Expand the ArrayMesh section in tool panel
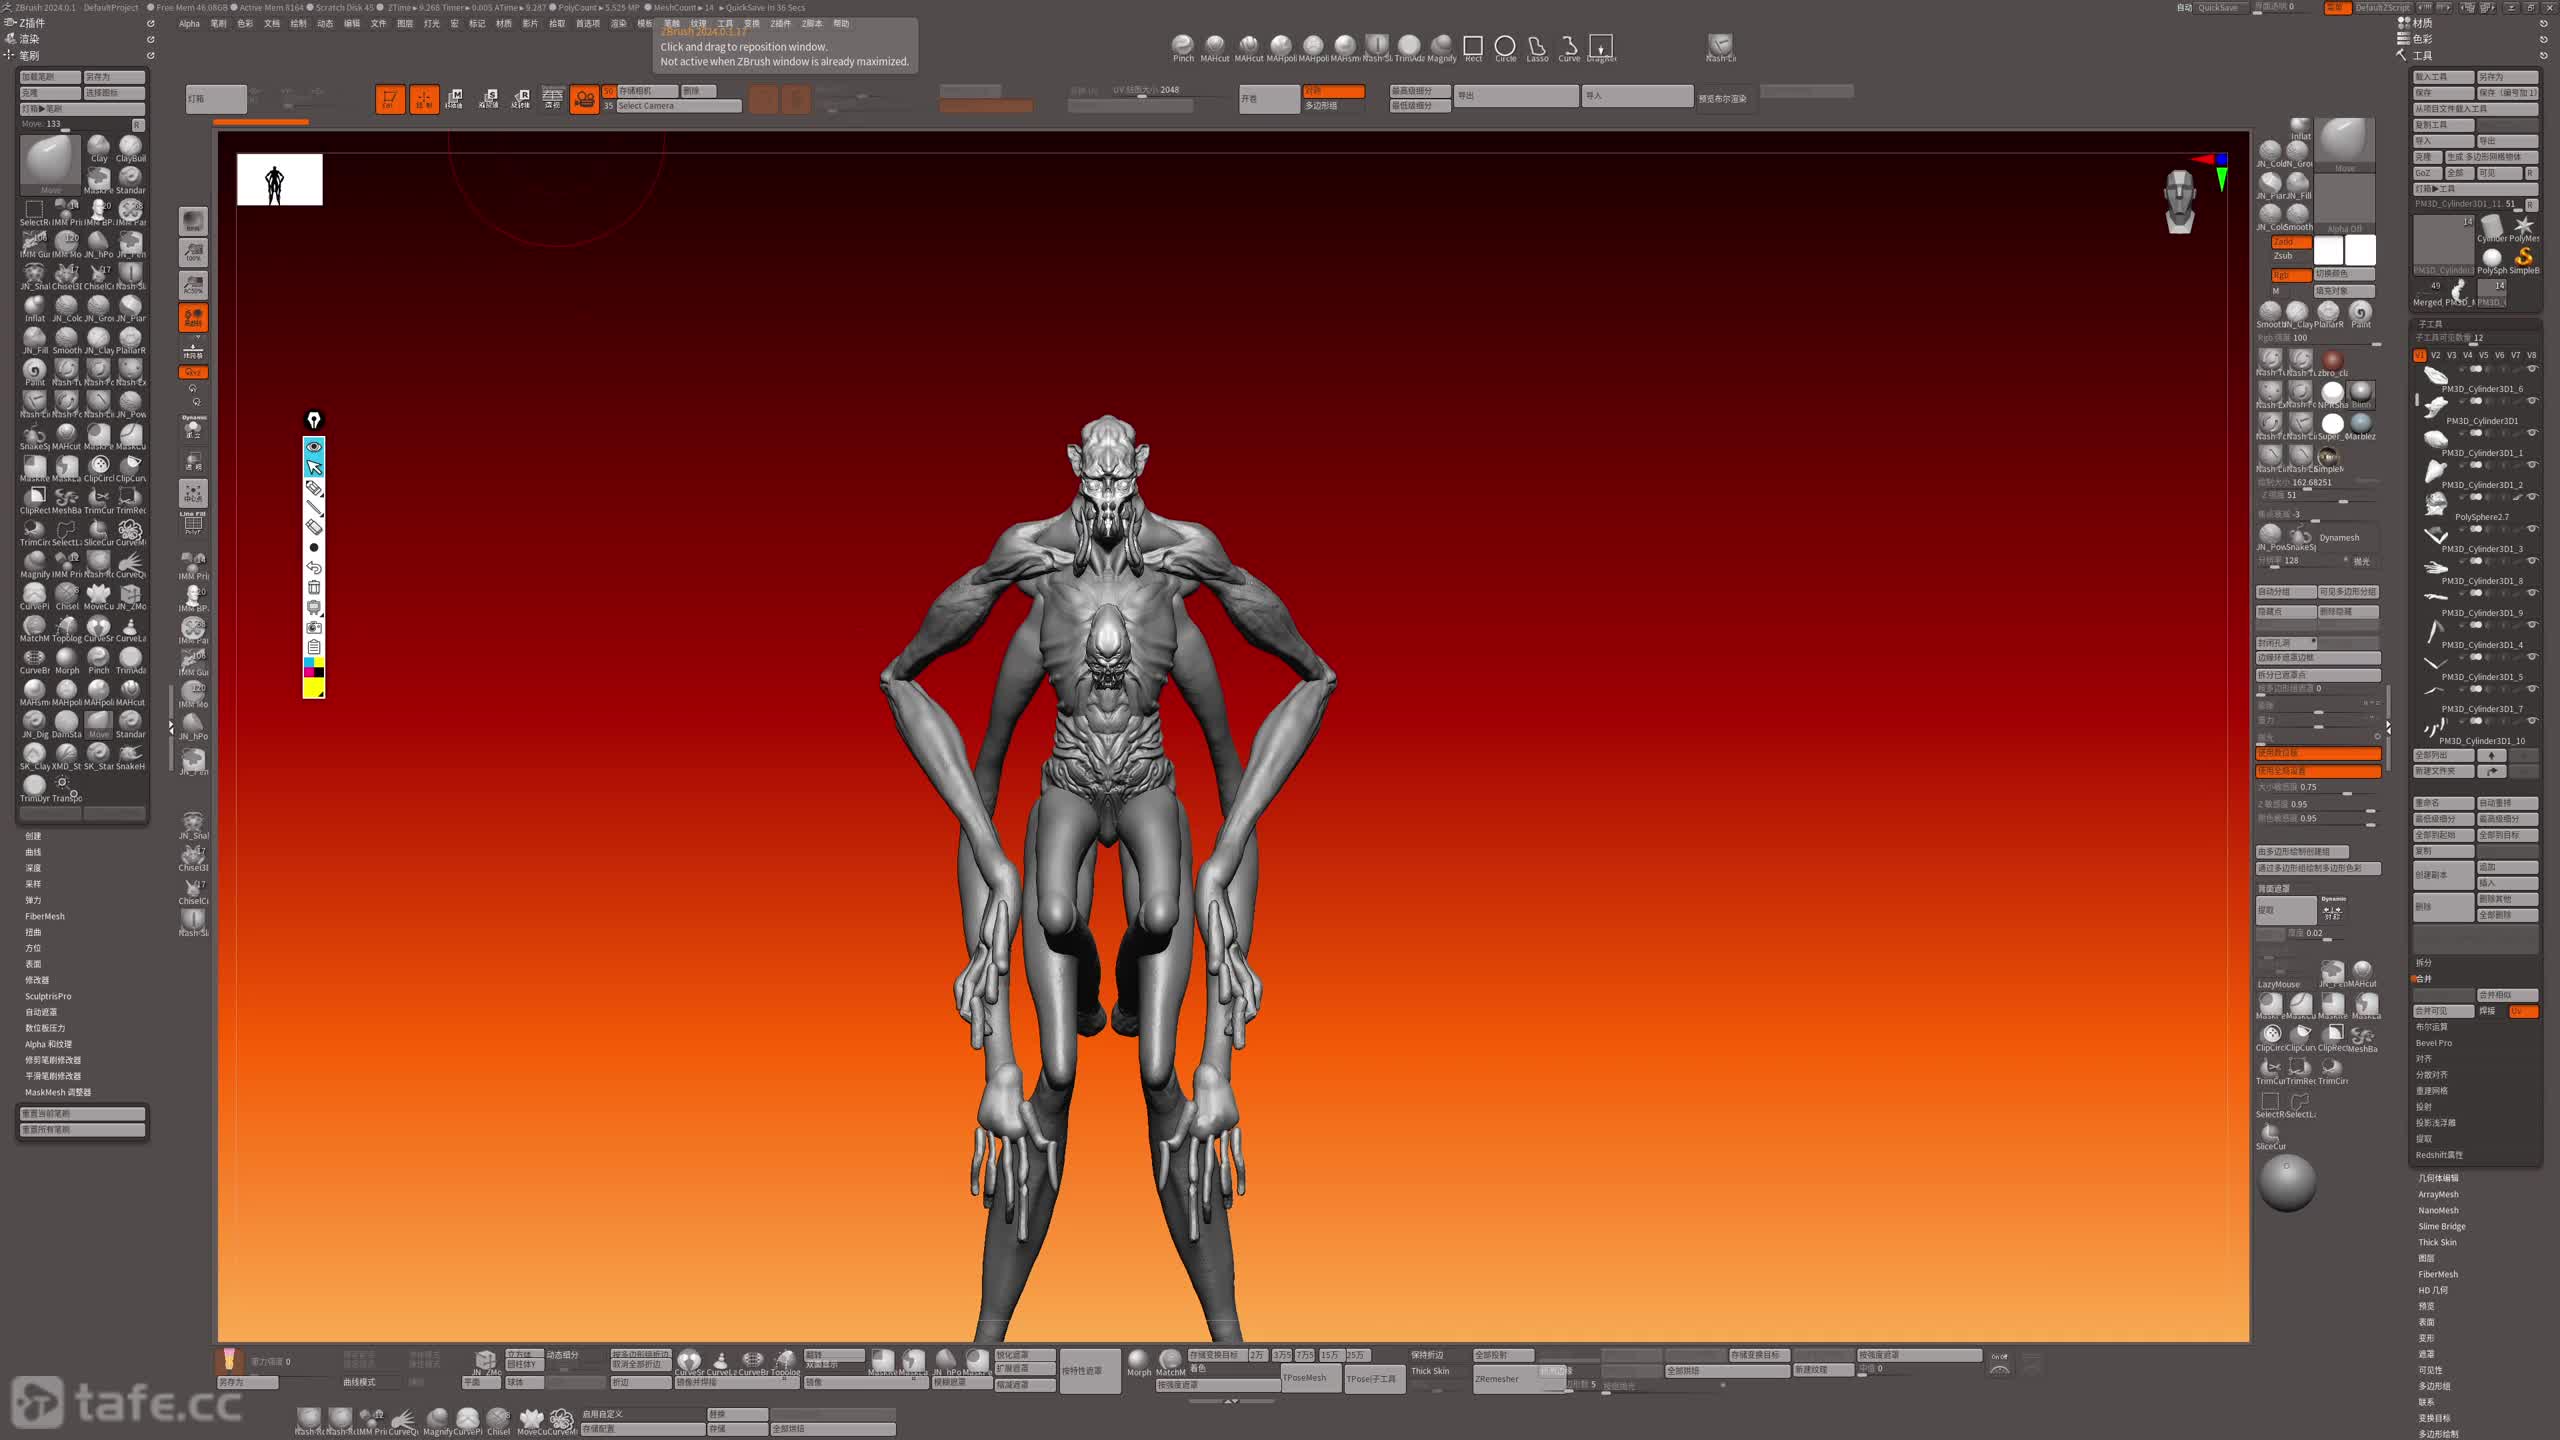 [x=2438, y=1194]
